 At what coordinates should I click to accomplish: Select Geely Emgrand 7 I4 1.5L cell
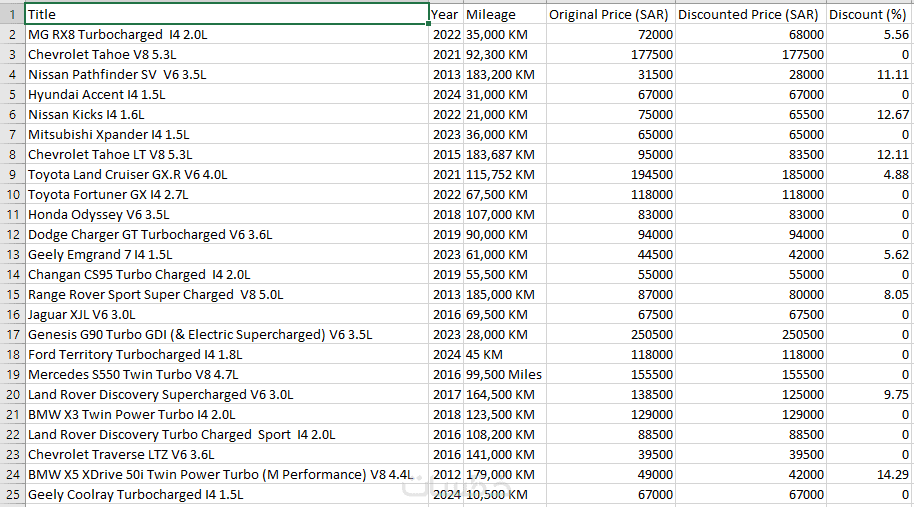(x=227, y=255)
